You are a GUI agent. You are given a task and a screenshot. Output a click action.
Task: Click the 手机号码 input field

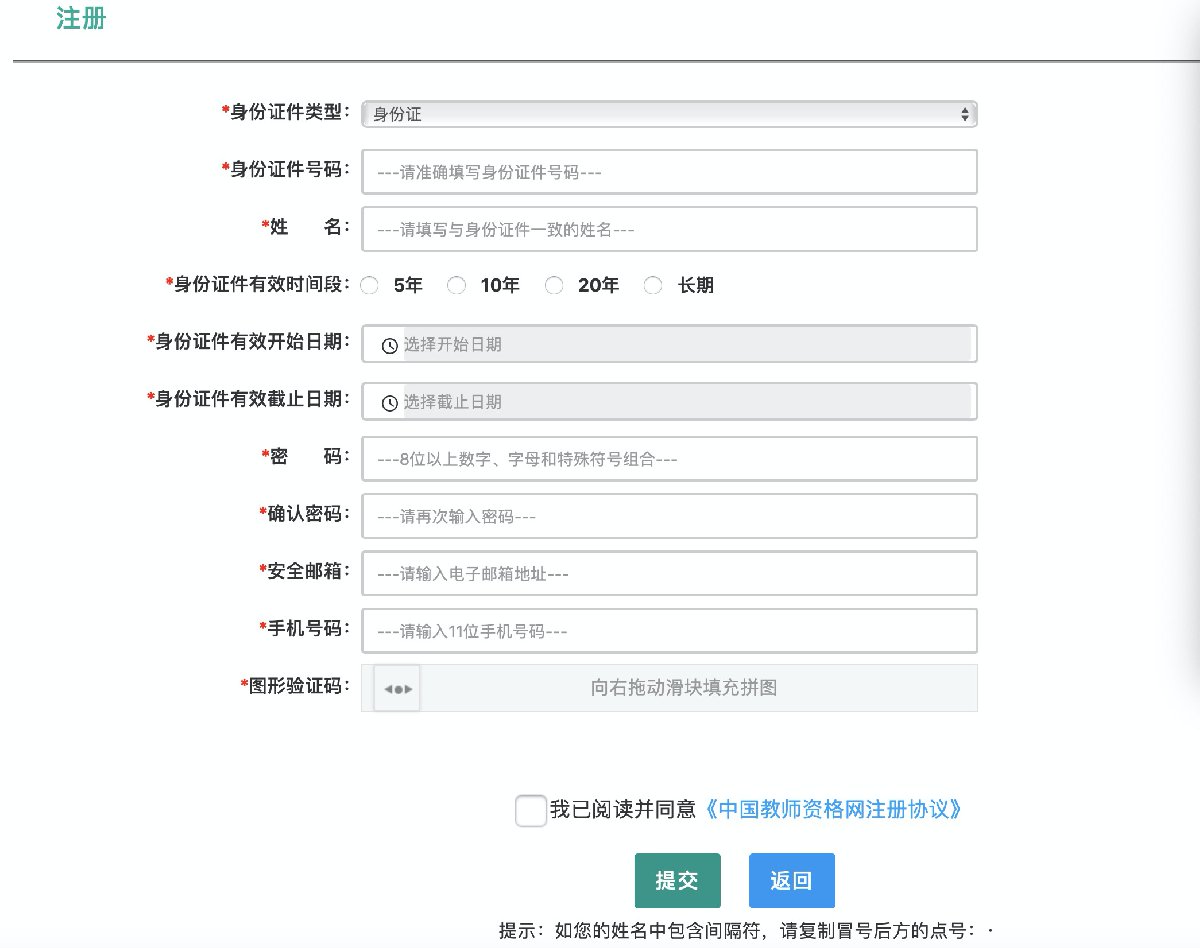pos(669,631)
